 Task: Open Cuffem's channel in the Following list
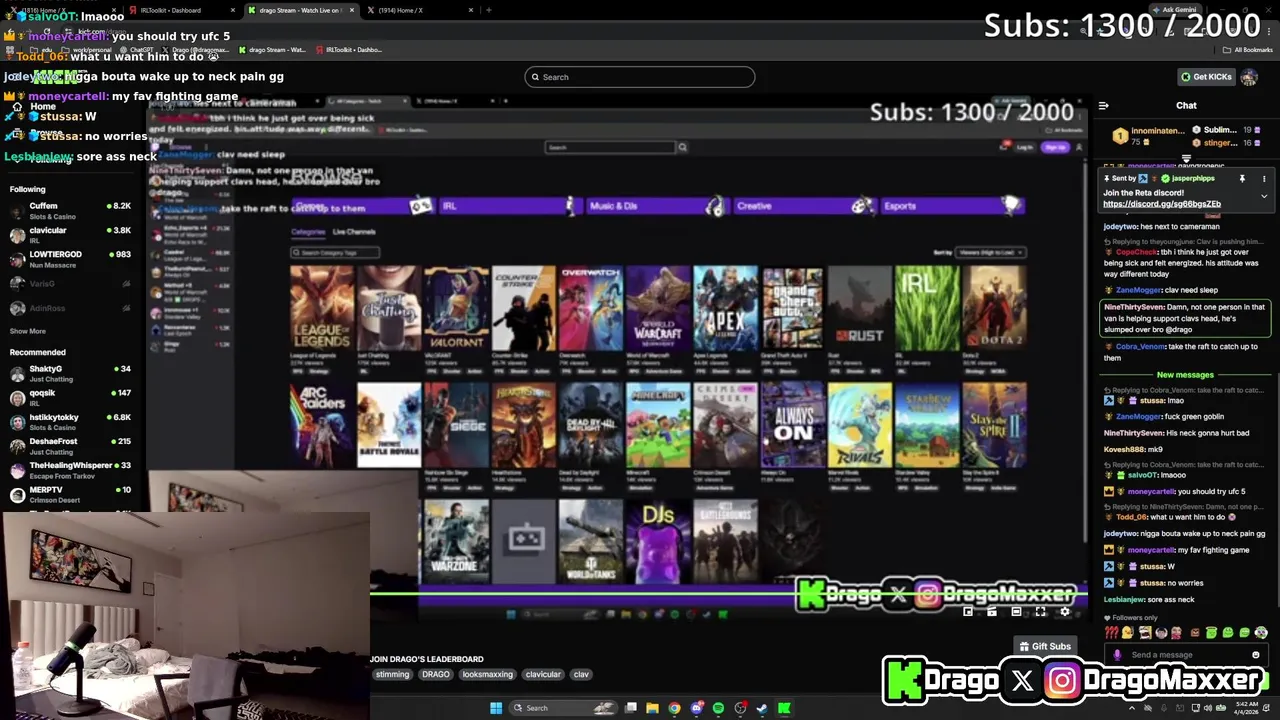point(70,210)
